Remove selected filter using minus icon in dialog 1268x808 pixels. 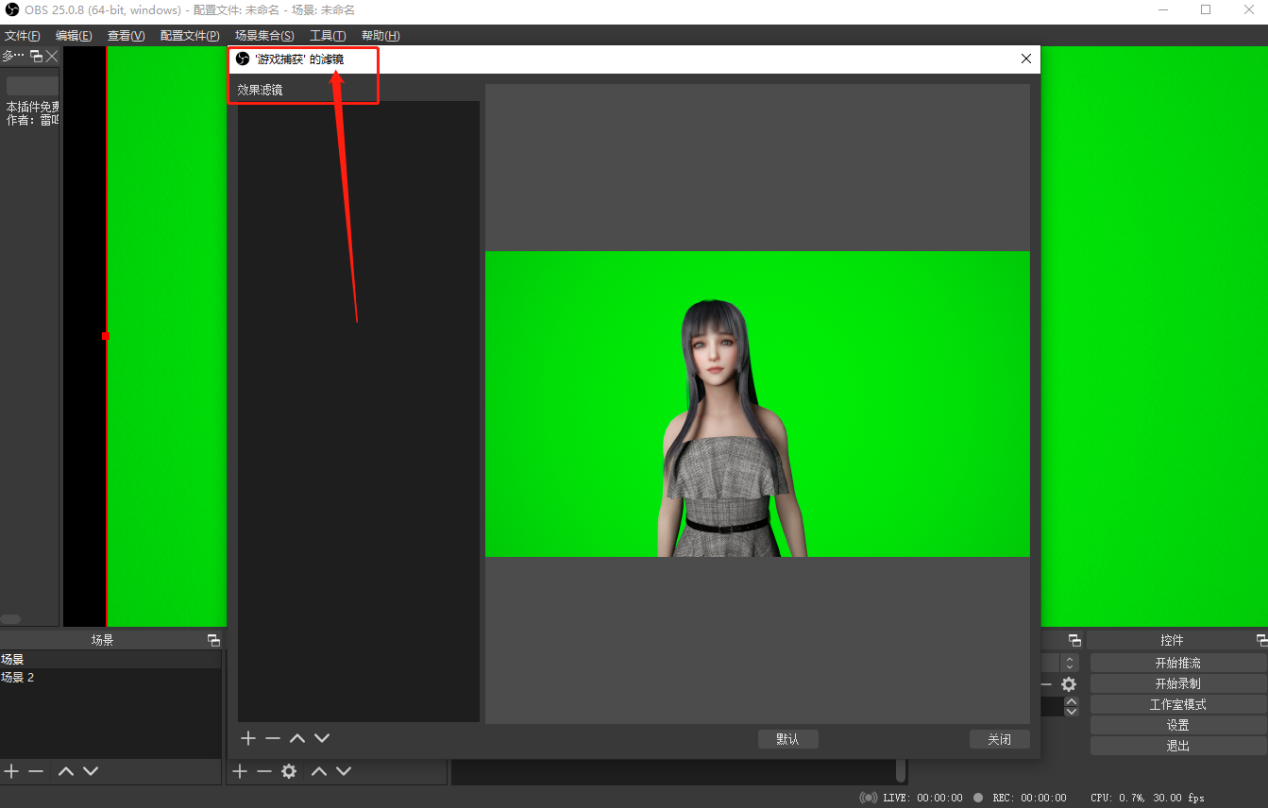click(273, 738)
